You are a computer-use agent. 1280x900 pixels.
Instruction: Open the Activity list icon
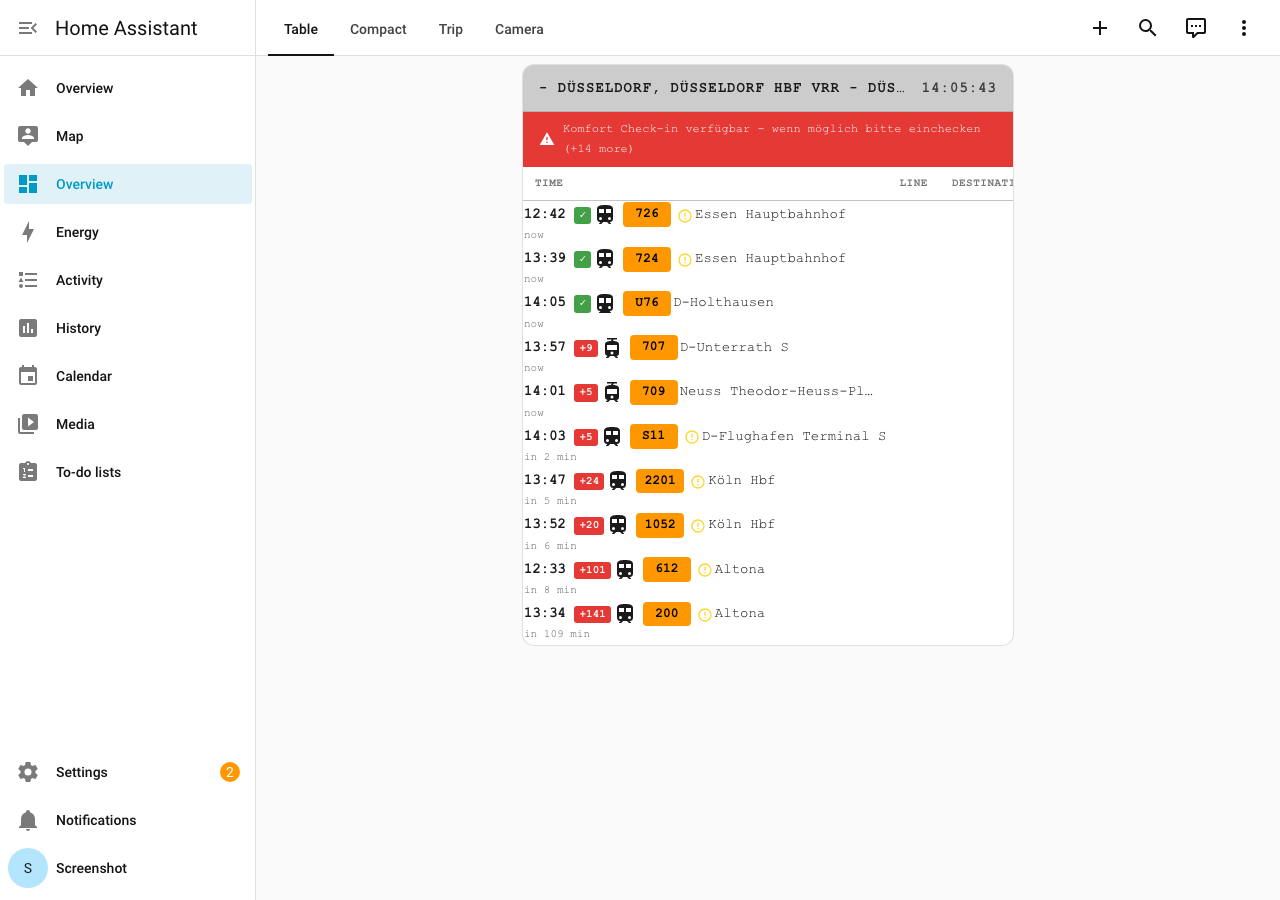28,280
